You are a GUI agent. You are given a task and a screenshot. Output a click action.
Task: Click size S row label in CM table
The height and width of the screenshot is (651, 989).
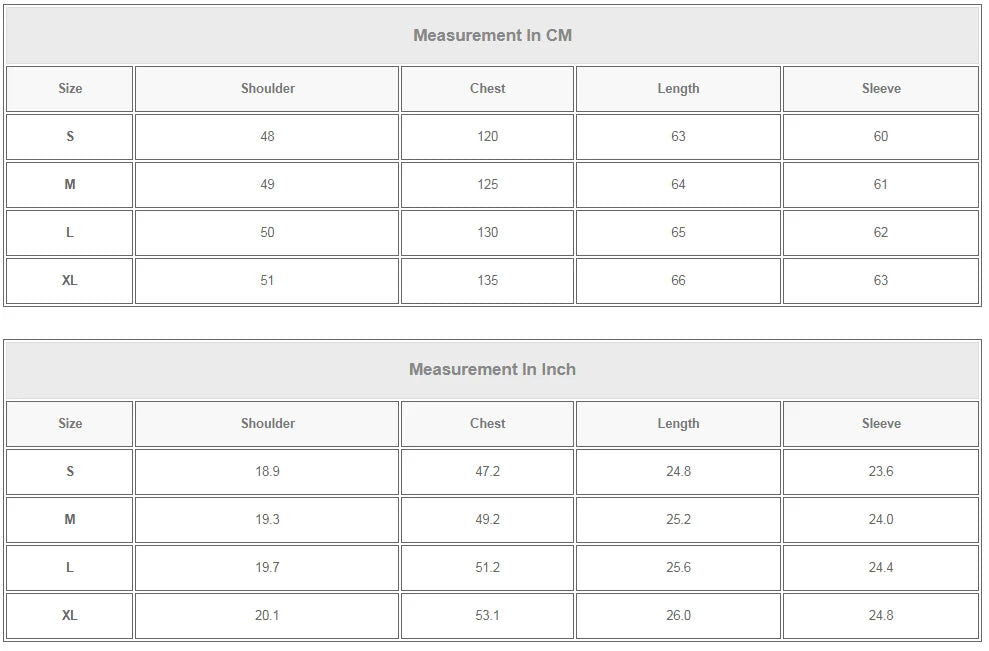(70, 136)
